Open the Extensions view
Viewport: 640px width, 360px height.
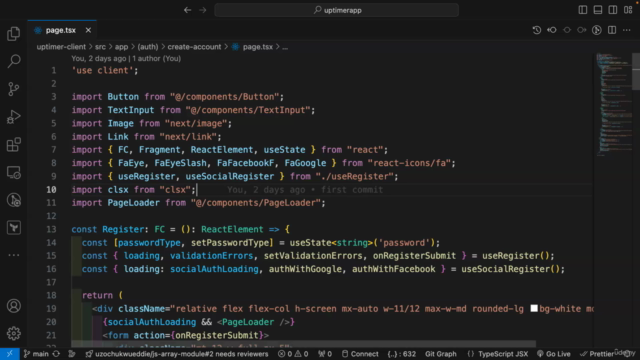tap(13, 144)
